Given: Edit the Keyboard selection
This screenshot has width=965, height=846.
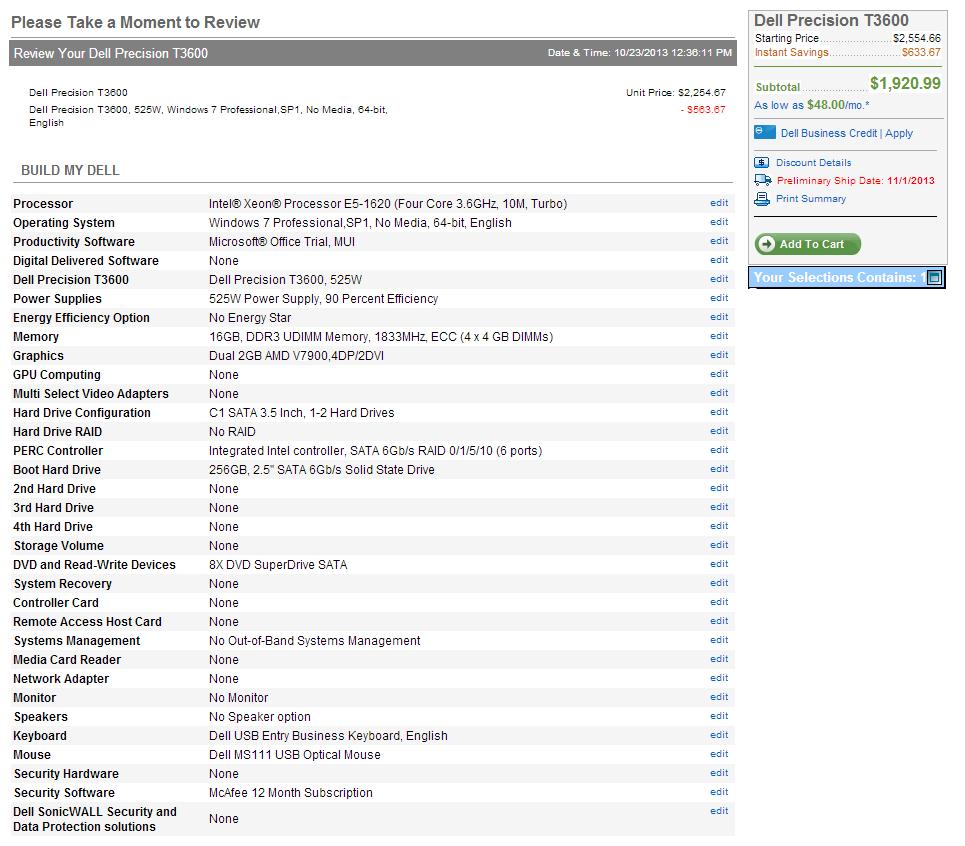Looking at the screenshot, I should [x=719, y=735].
